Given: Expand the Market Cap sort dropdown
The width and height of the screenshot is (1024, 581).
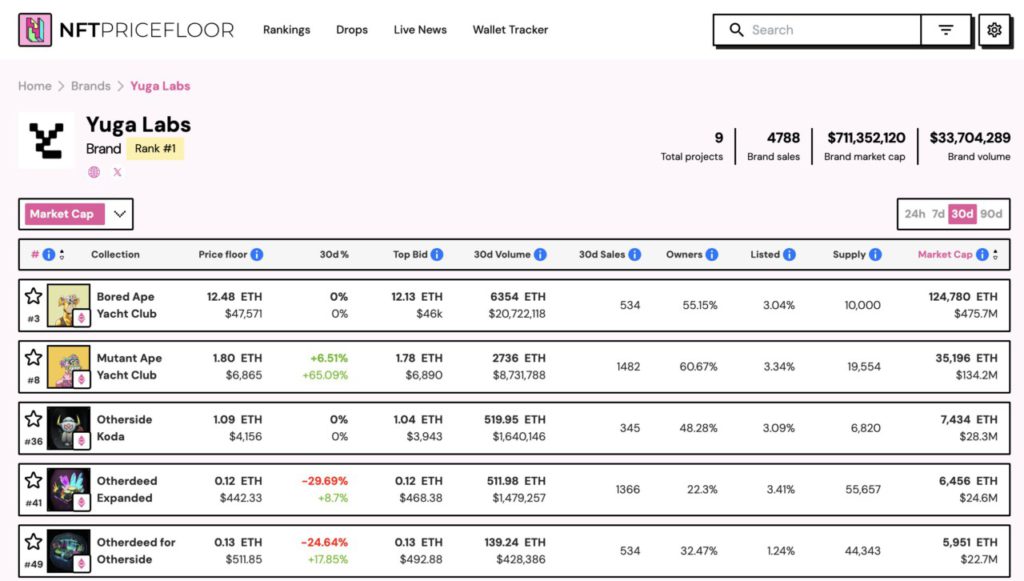Looking at the screenshot, I should (120, 214).
